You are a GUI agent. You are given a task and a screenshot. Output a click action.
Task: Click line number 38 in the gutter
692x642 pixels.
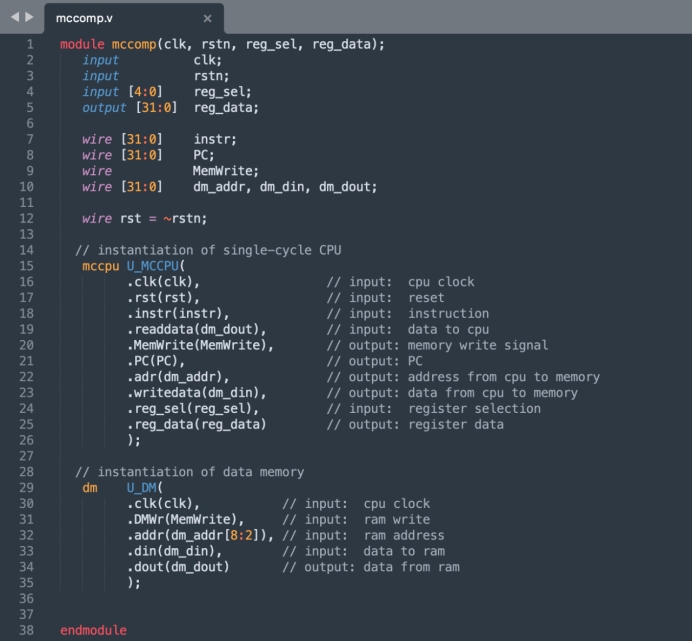tap(27, 631)
